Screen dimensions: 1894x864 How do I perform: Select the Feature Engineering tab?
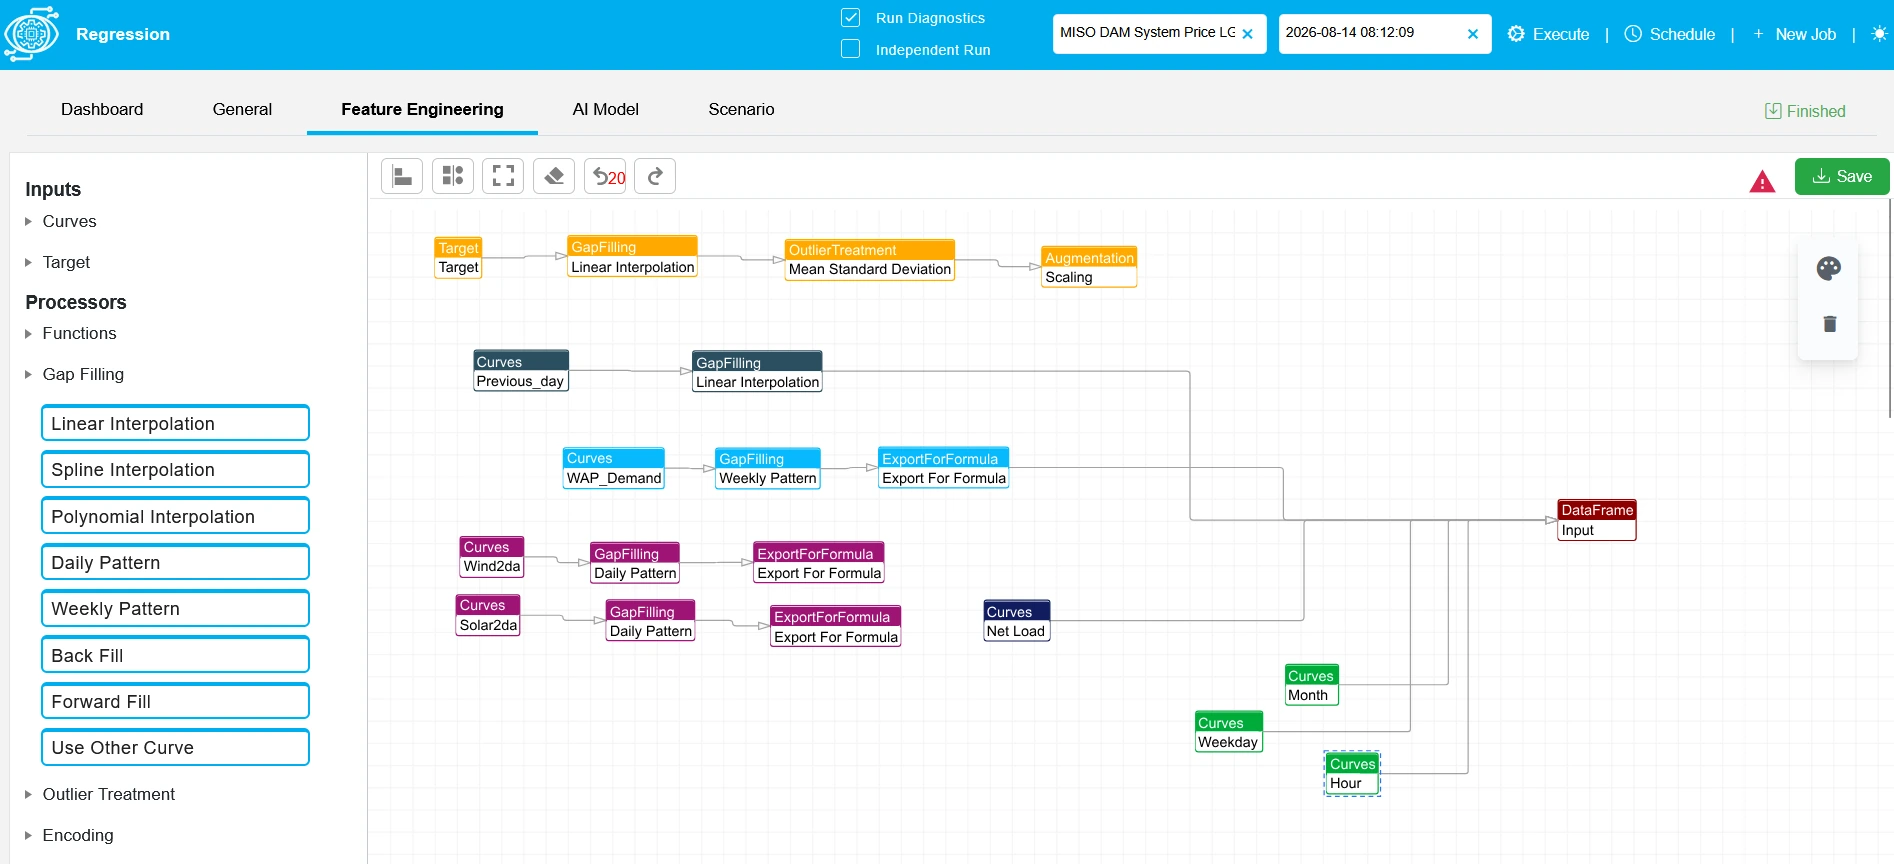(422, 109)
